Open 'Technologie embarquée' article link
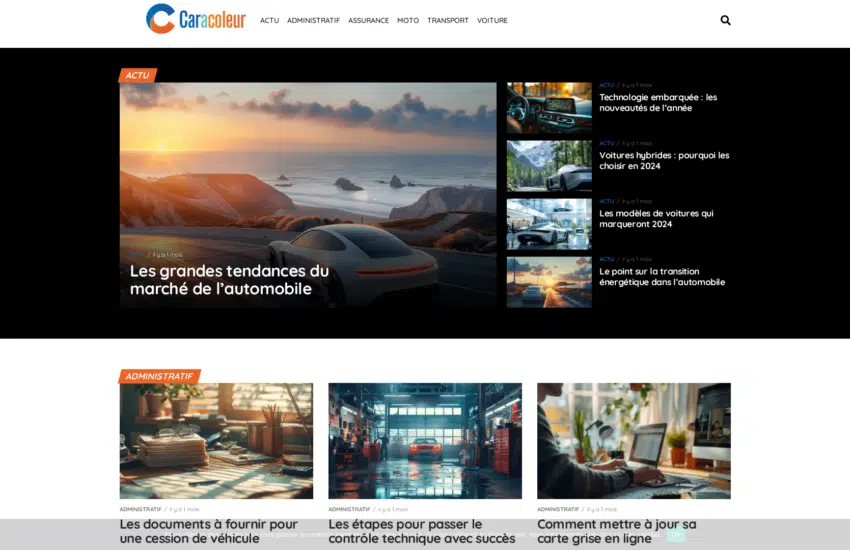 [657, 103]
